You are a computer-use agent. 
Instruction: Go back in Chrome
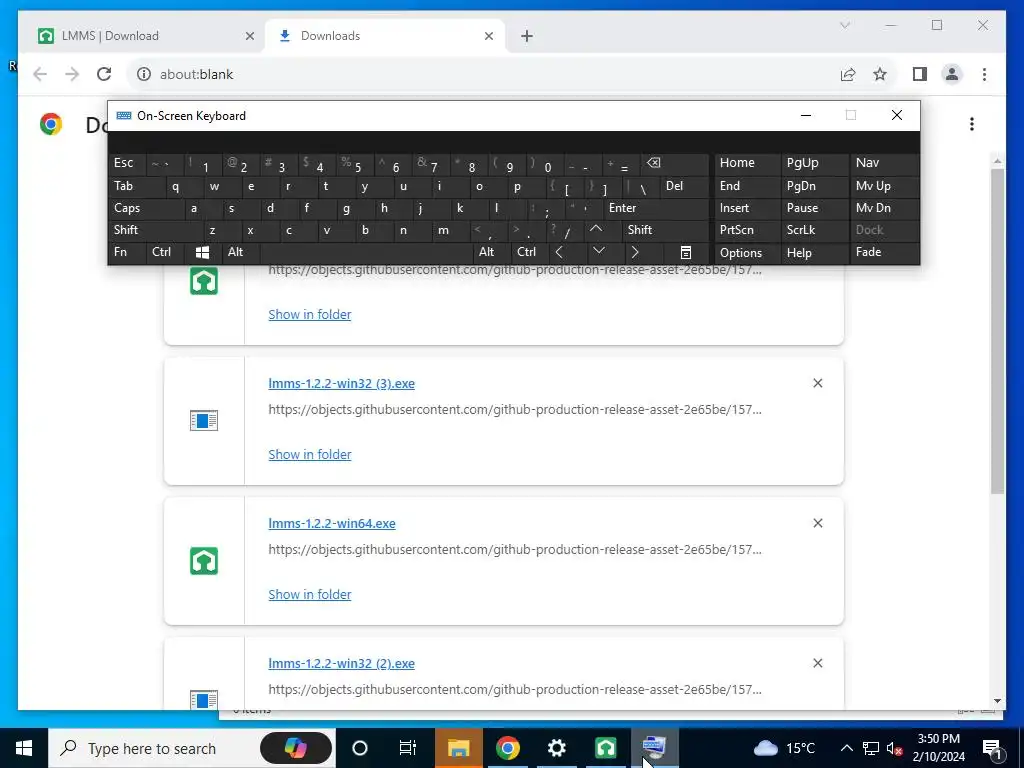pos(40,74)
